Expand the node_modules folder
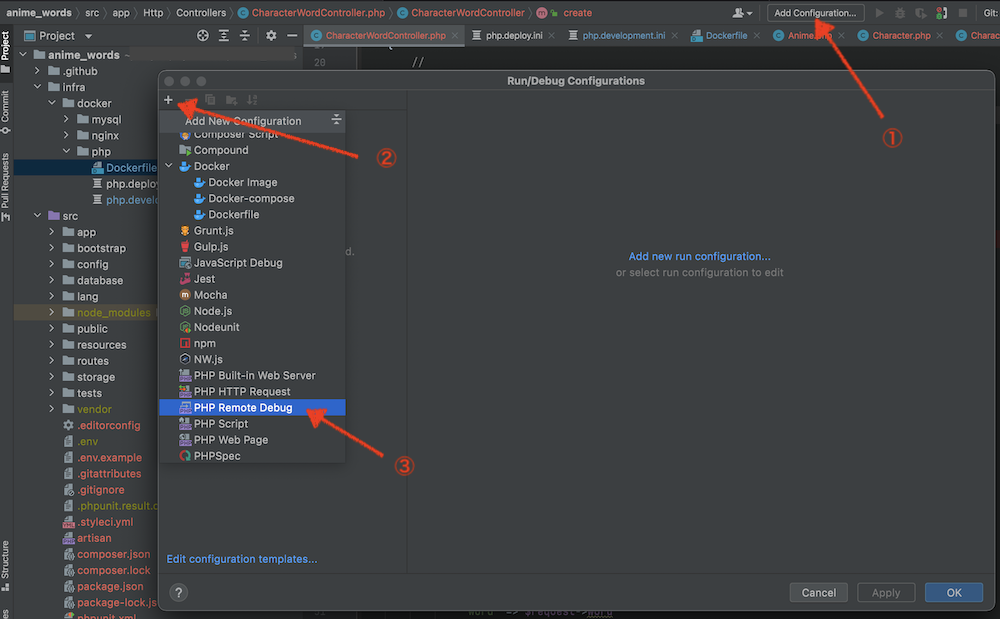The height and width of the screenshot is (619, 1000). point(52,312)
